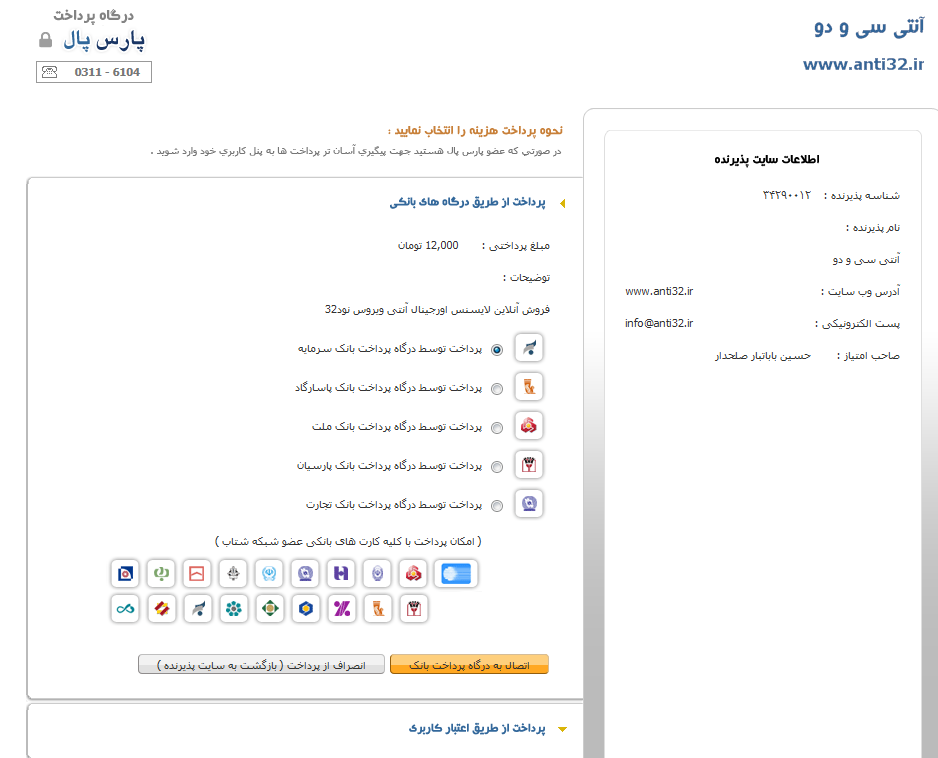Click the pale purple oval emblem between Saderat and Mellat icons

pos(377,574)
